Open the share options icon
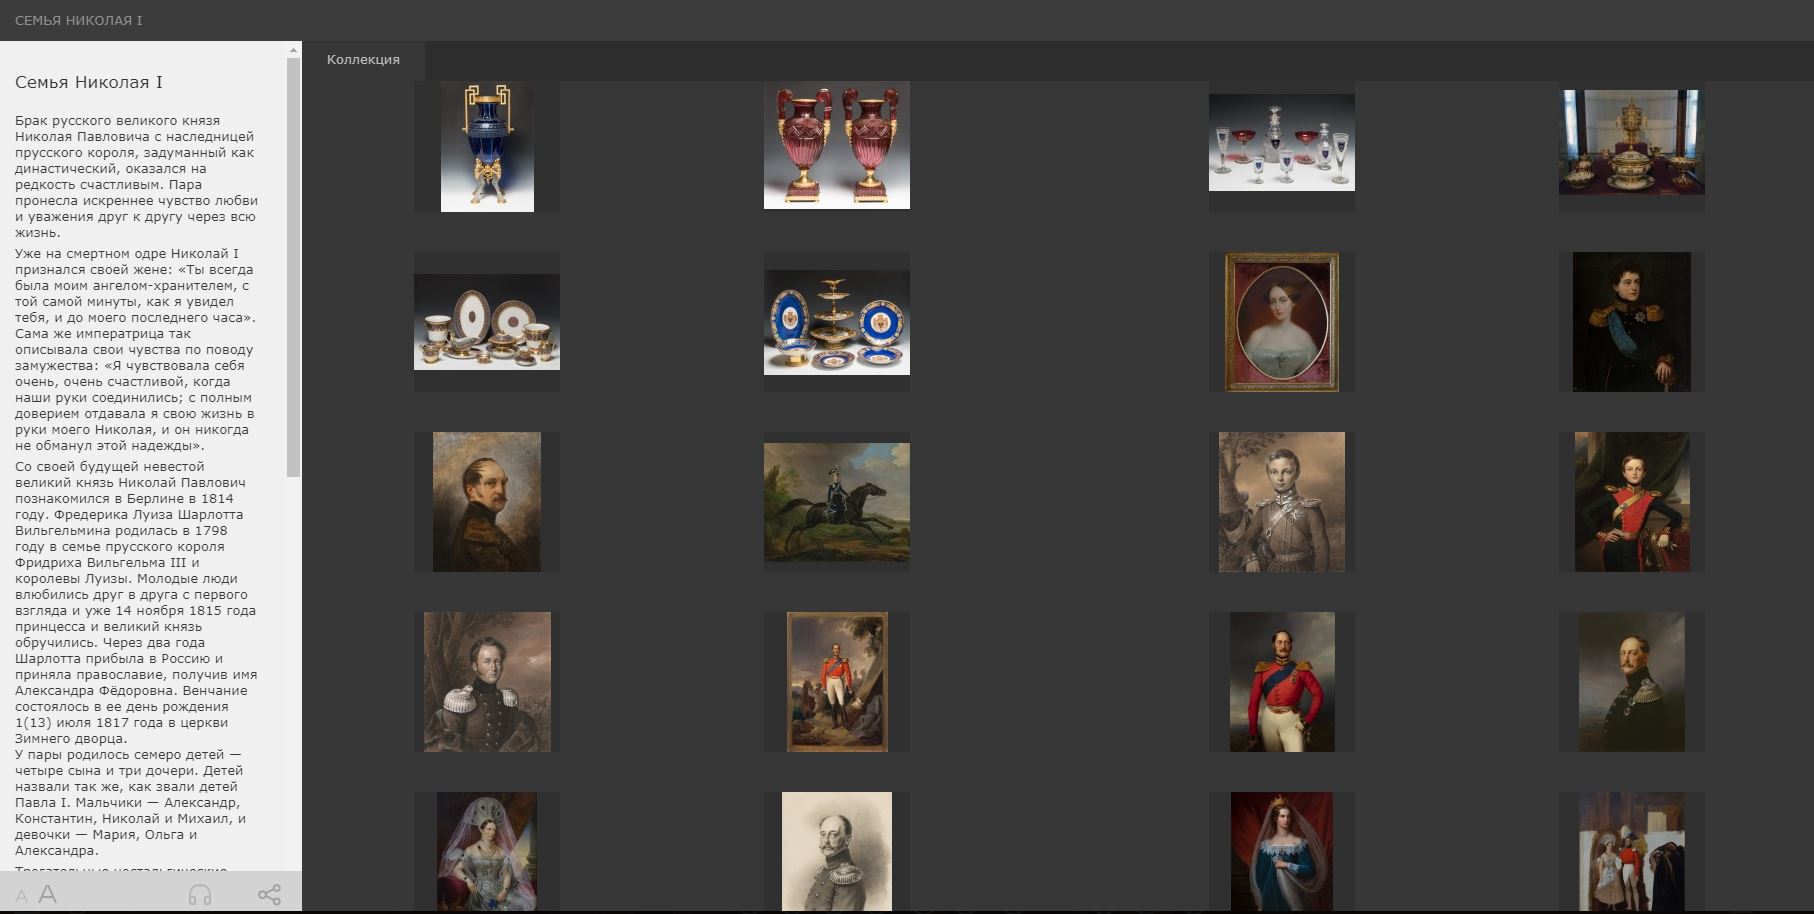Screen dimensions: 1814x914 tap(269, 895)
